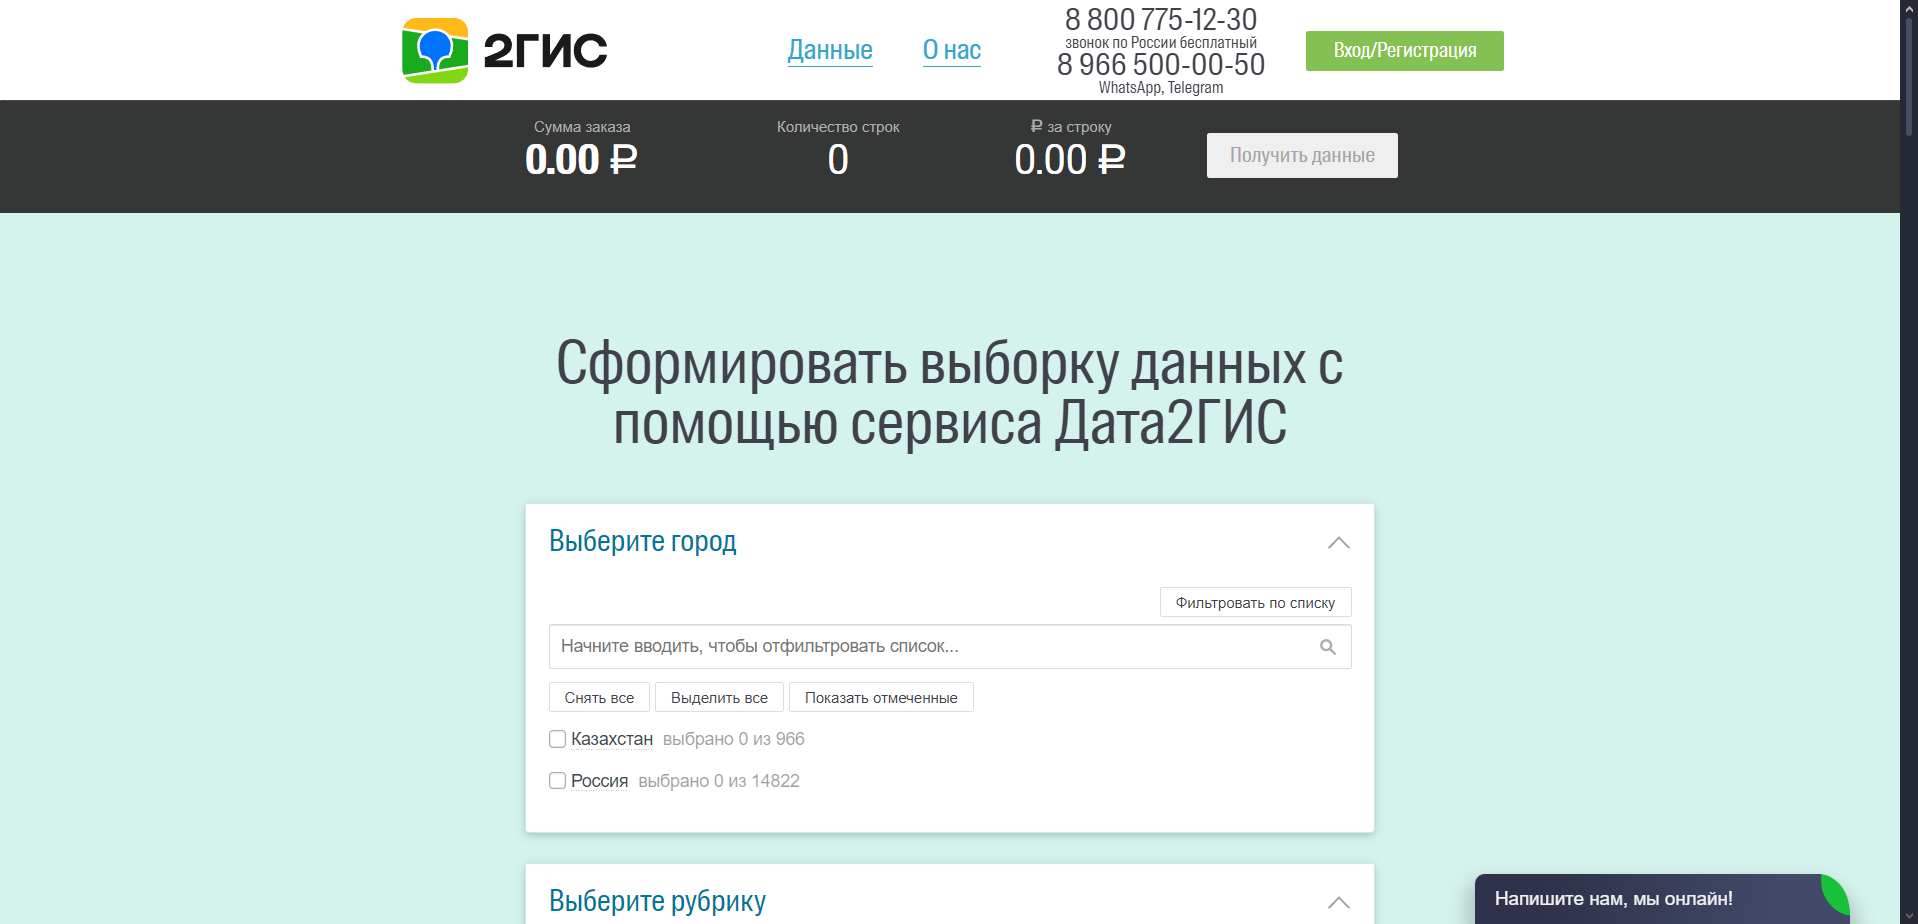The image size is (1918, 924).
Task: Click the search magnifier icon in city filter
Action: [x=1328, y=647]
